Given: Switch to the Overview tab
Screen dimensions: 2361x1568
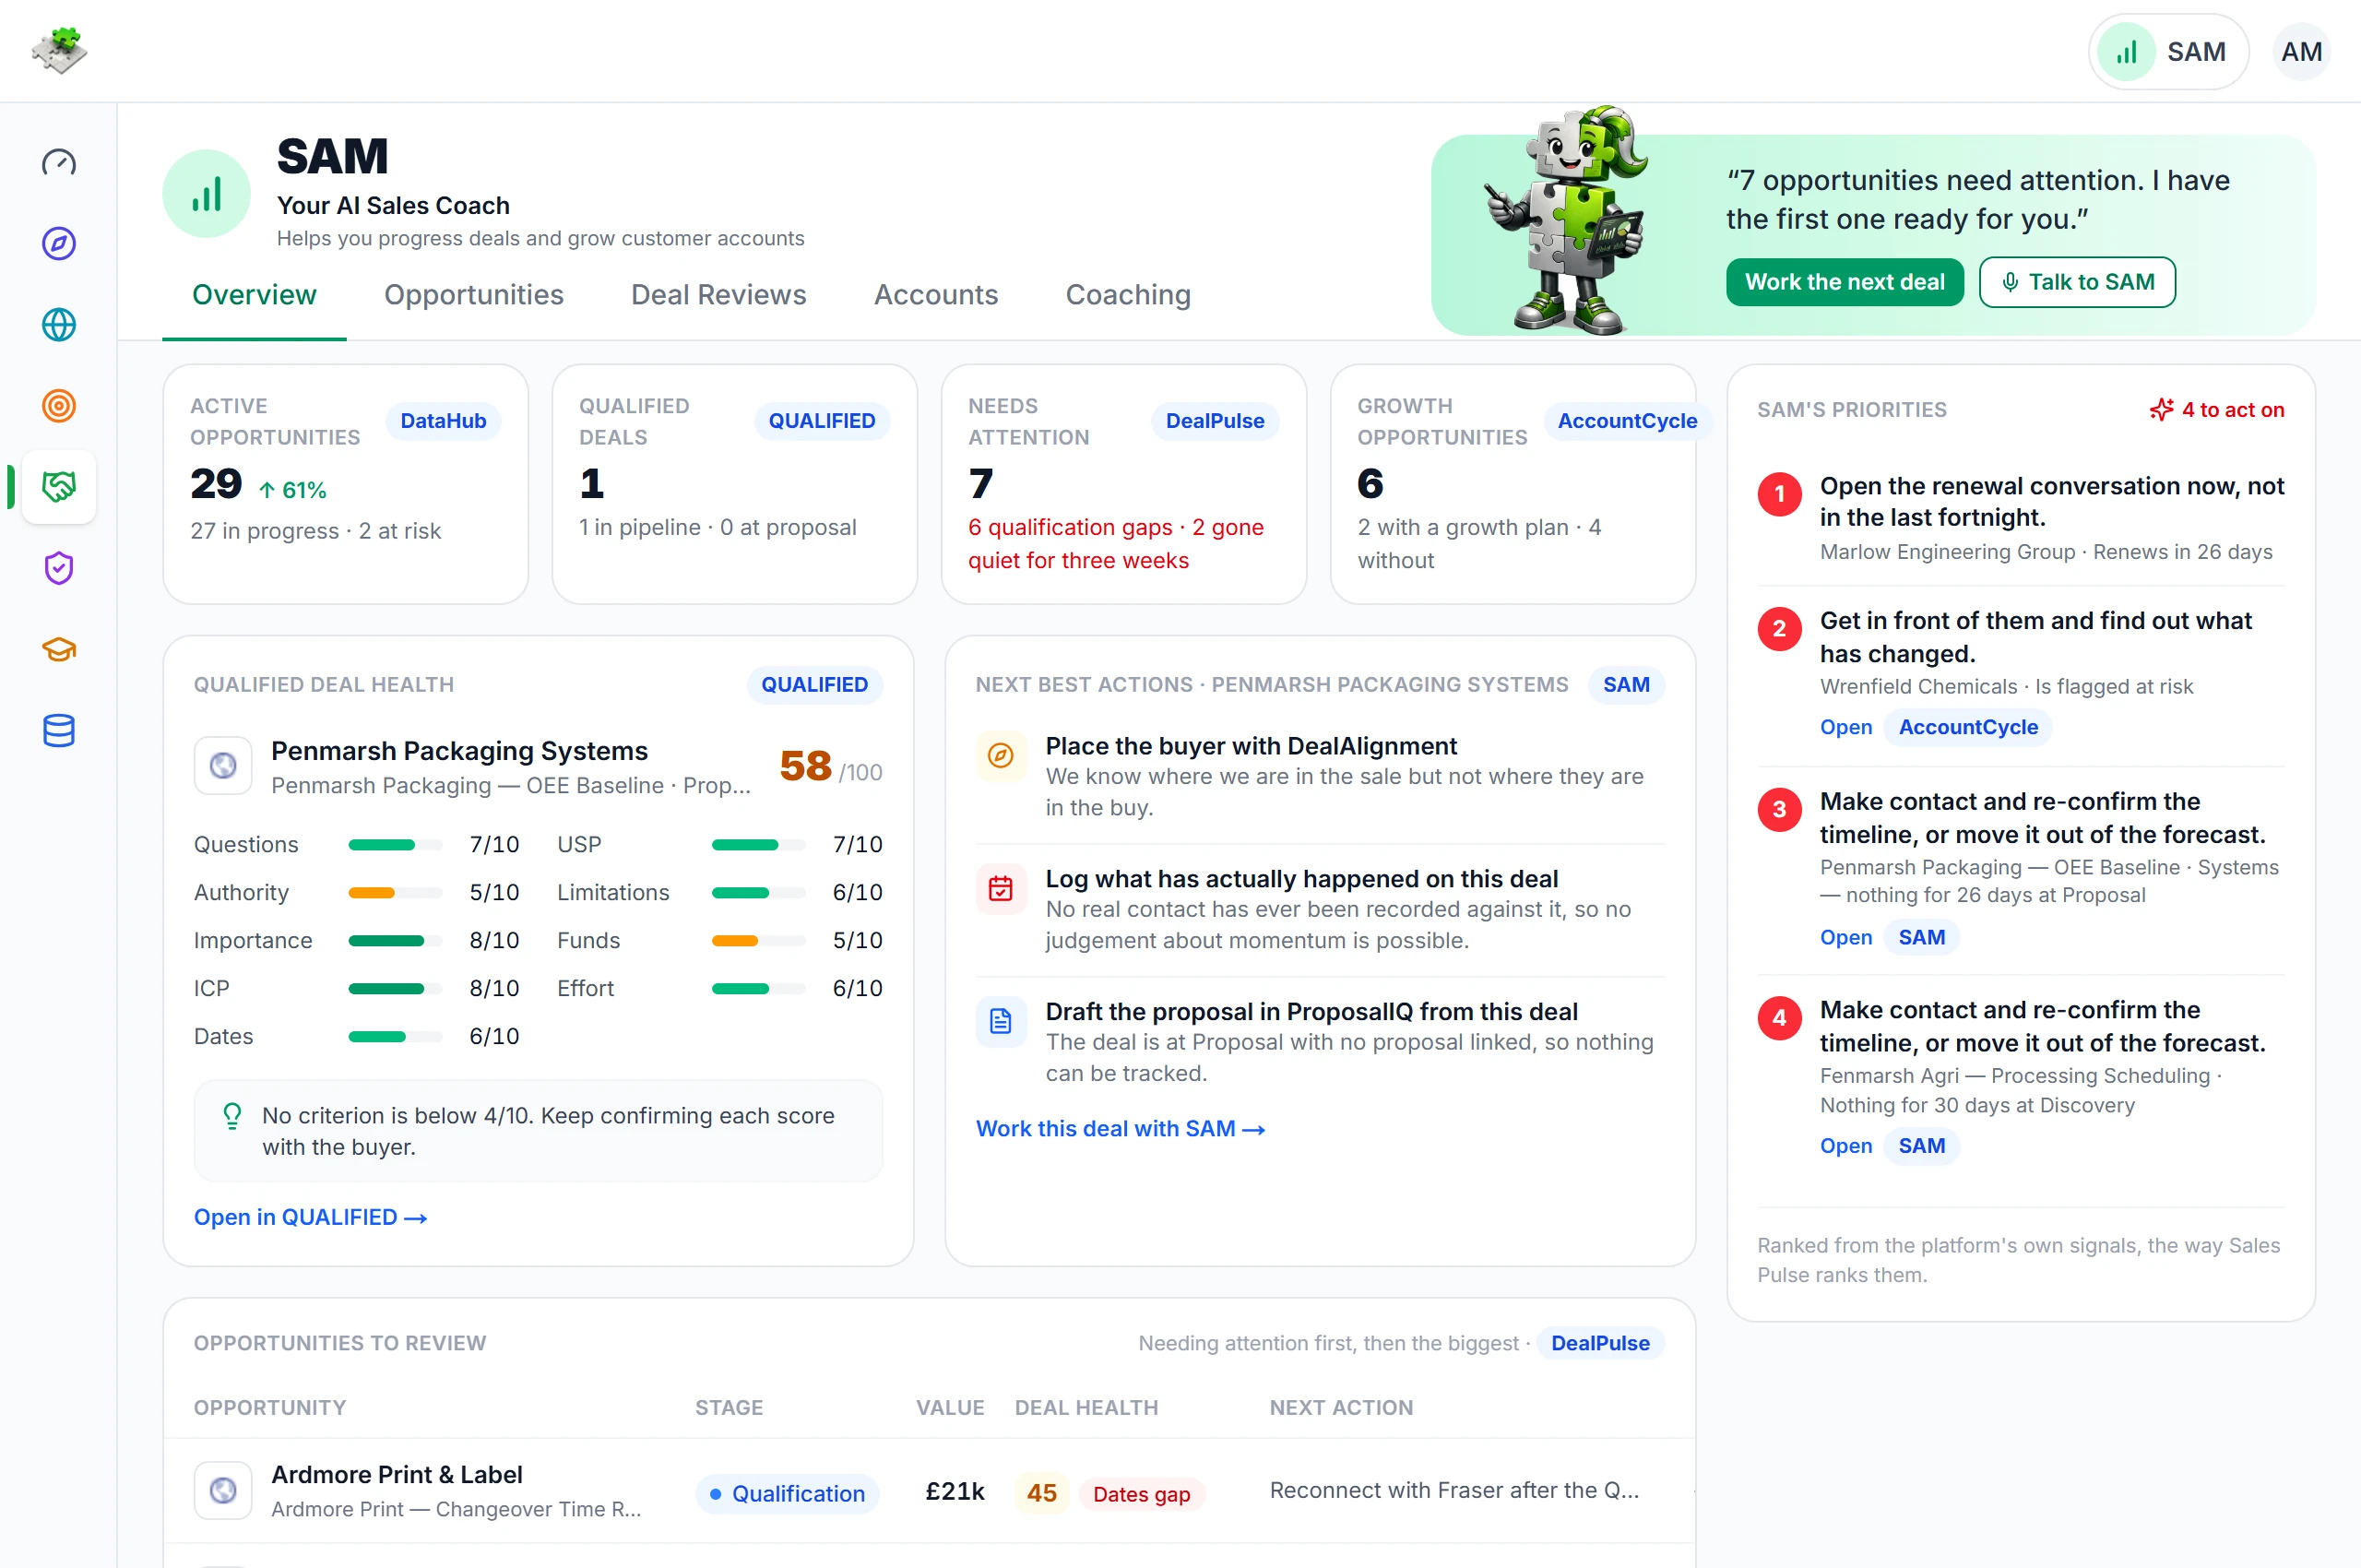Looking at the screenshot, I should (x=254, y=295).
